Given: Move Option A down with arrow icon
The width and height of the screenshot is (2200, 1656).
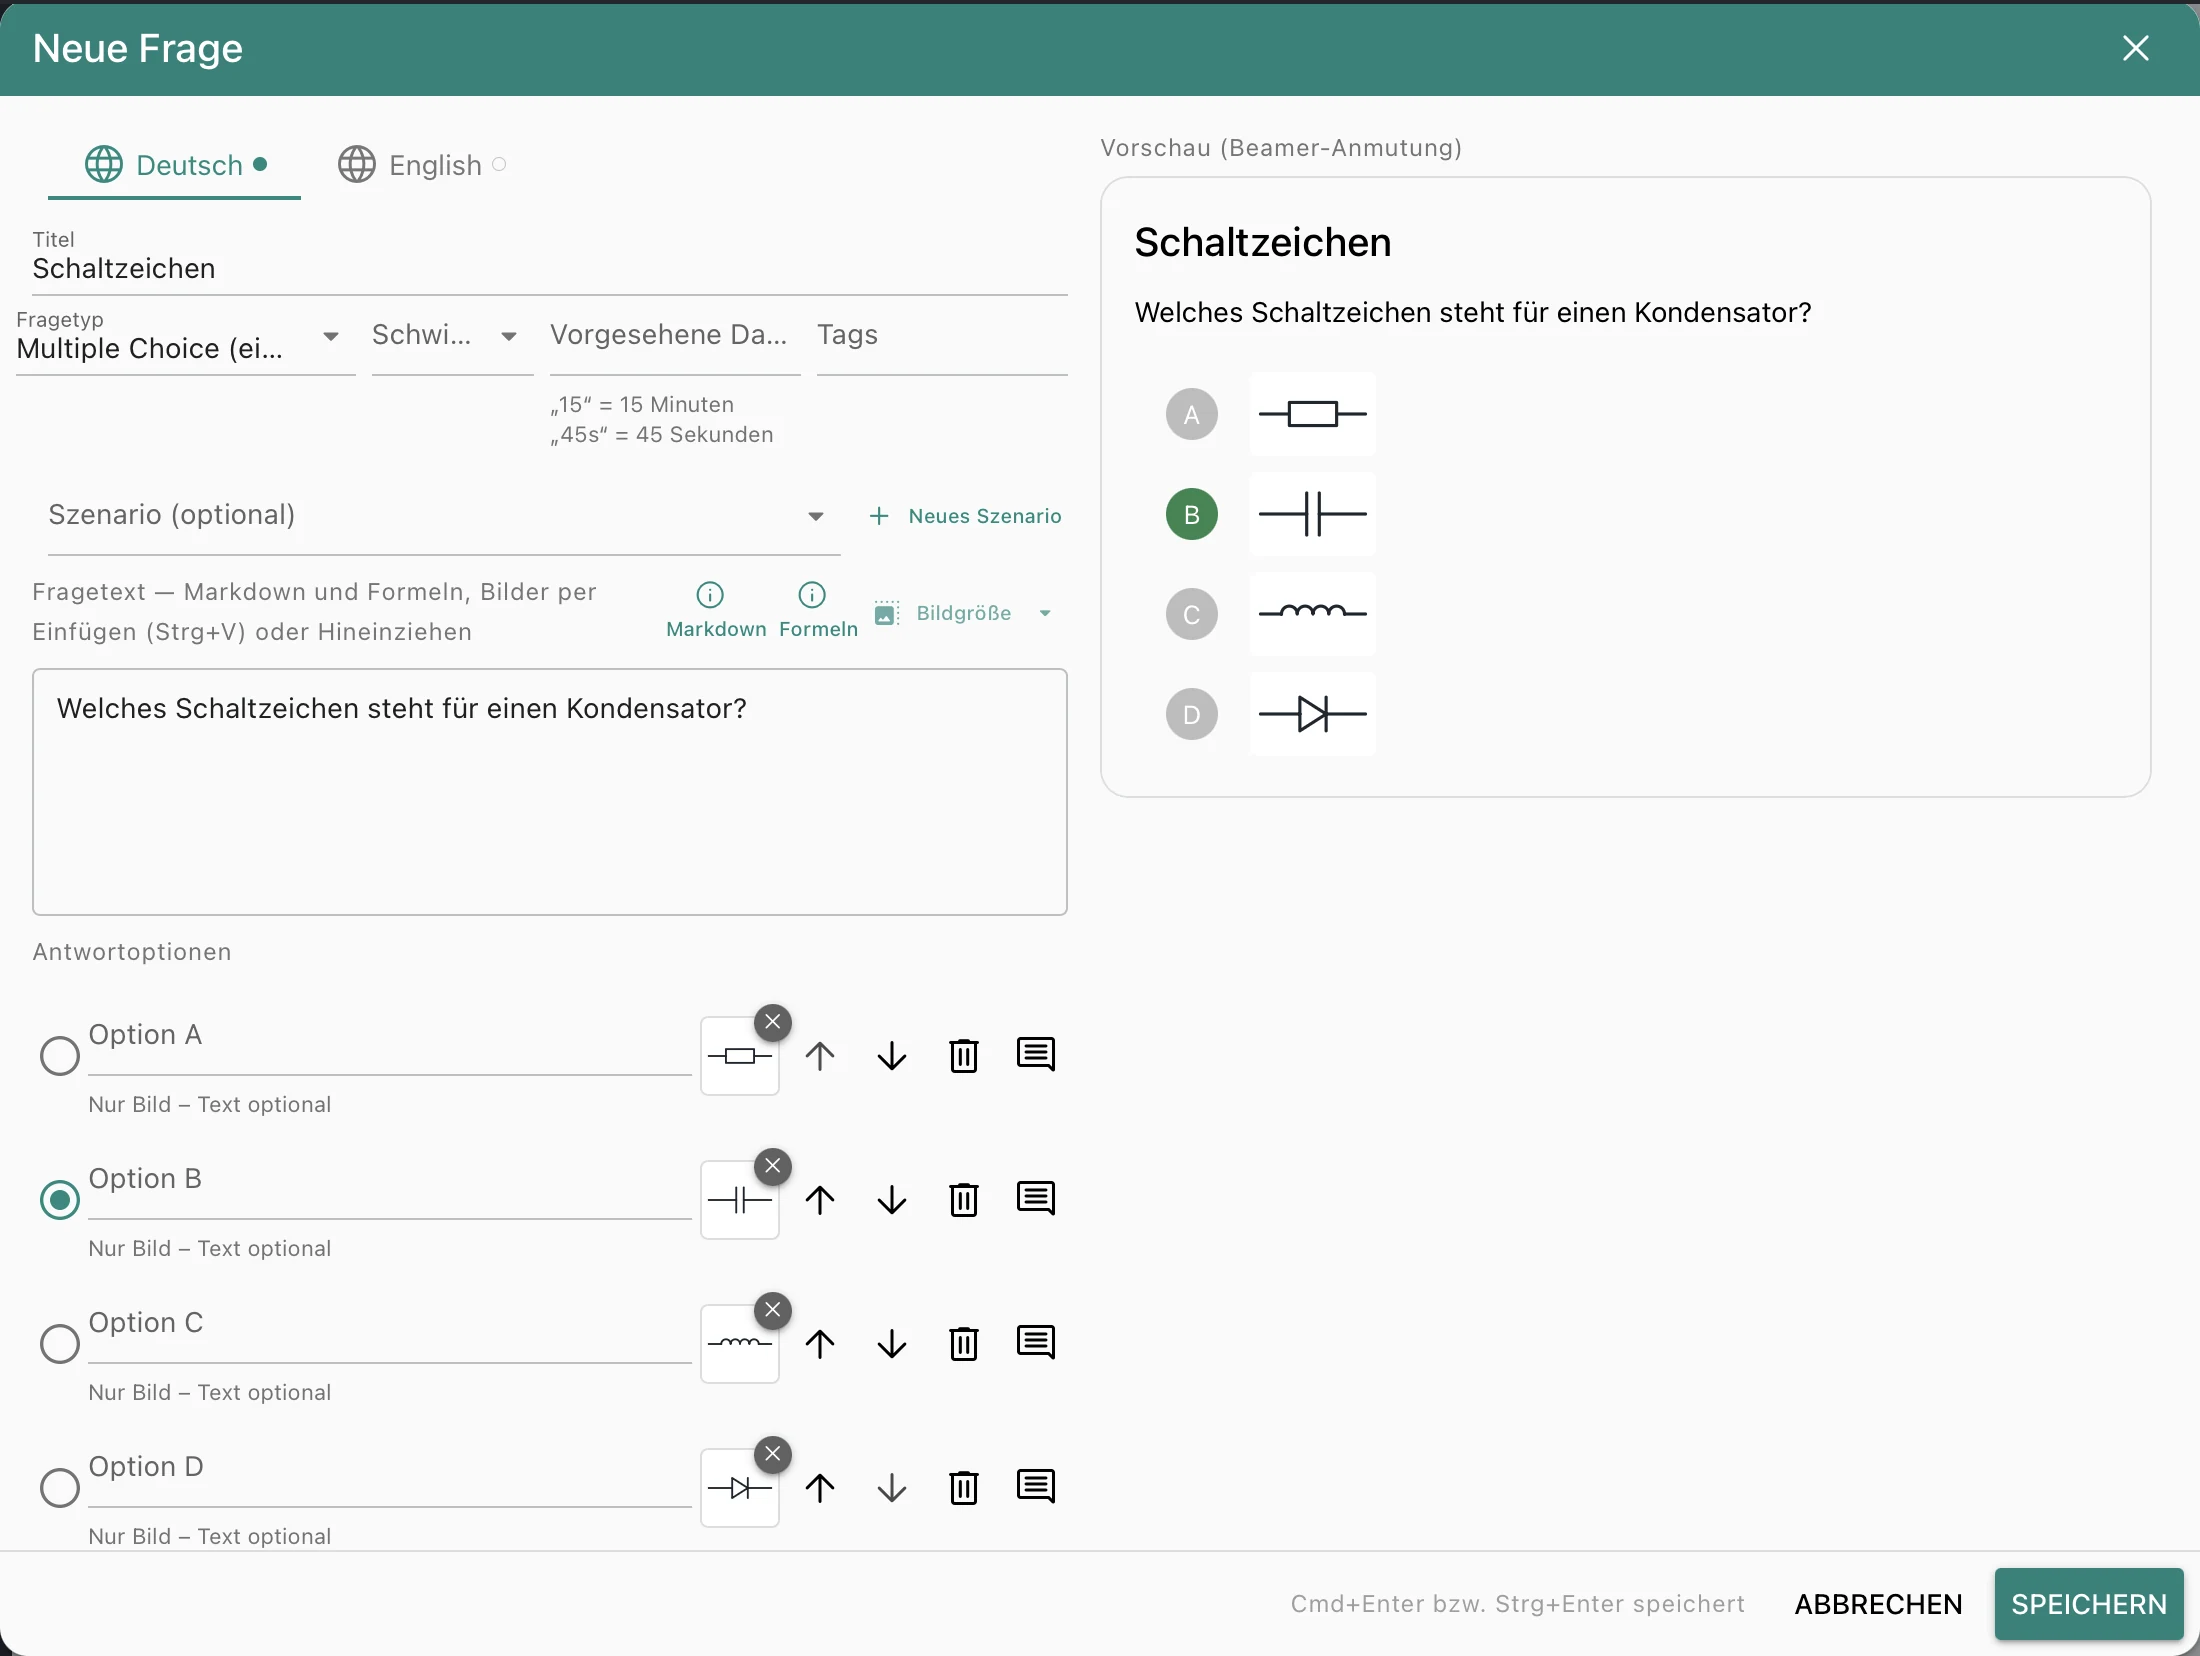Looking at the screenshot, I should (891, 1055).
